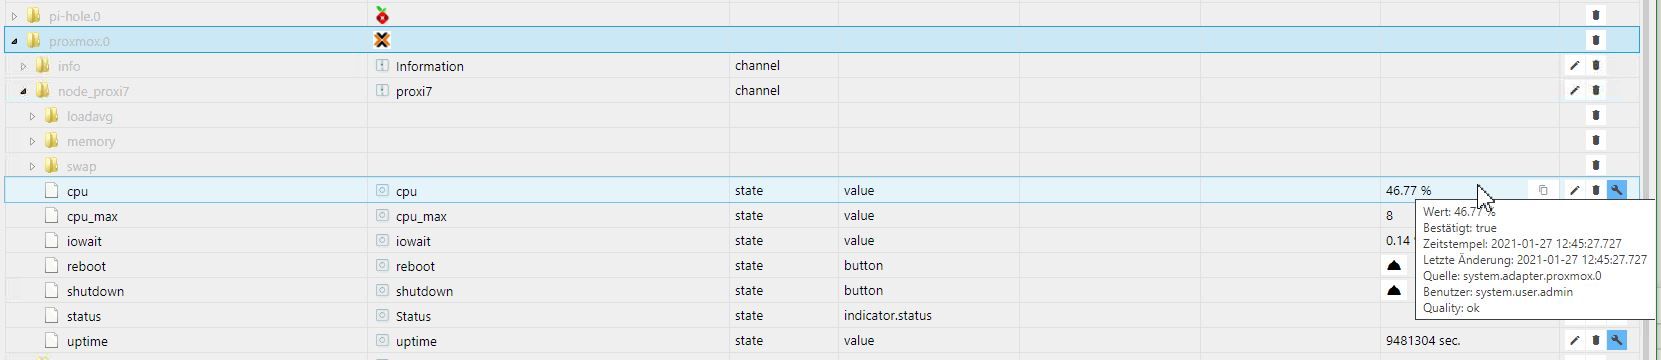Trigger the shutdown button state
This screenshot has width=1661, height=360.
1394,290
